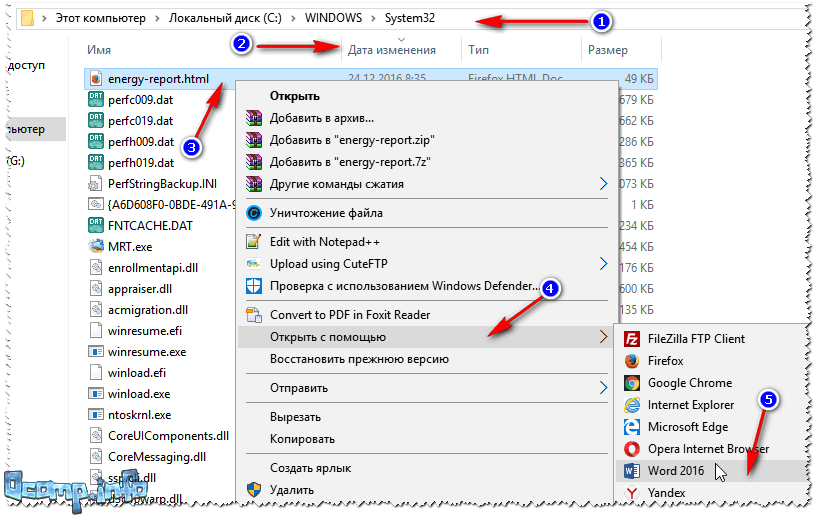The height and width of the screenshot is (516, 821).
Task: Select the Firefox icon in submenu
Action: (631, 361)
